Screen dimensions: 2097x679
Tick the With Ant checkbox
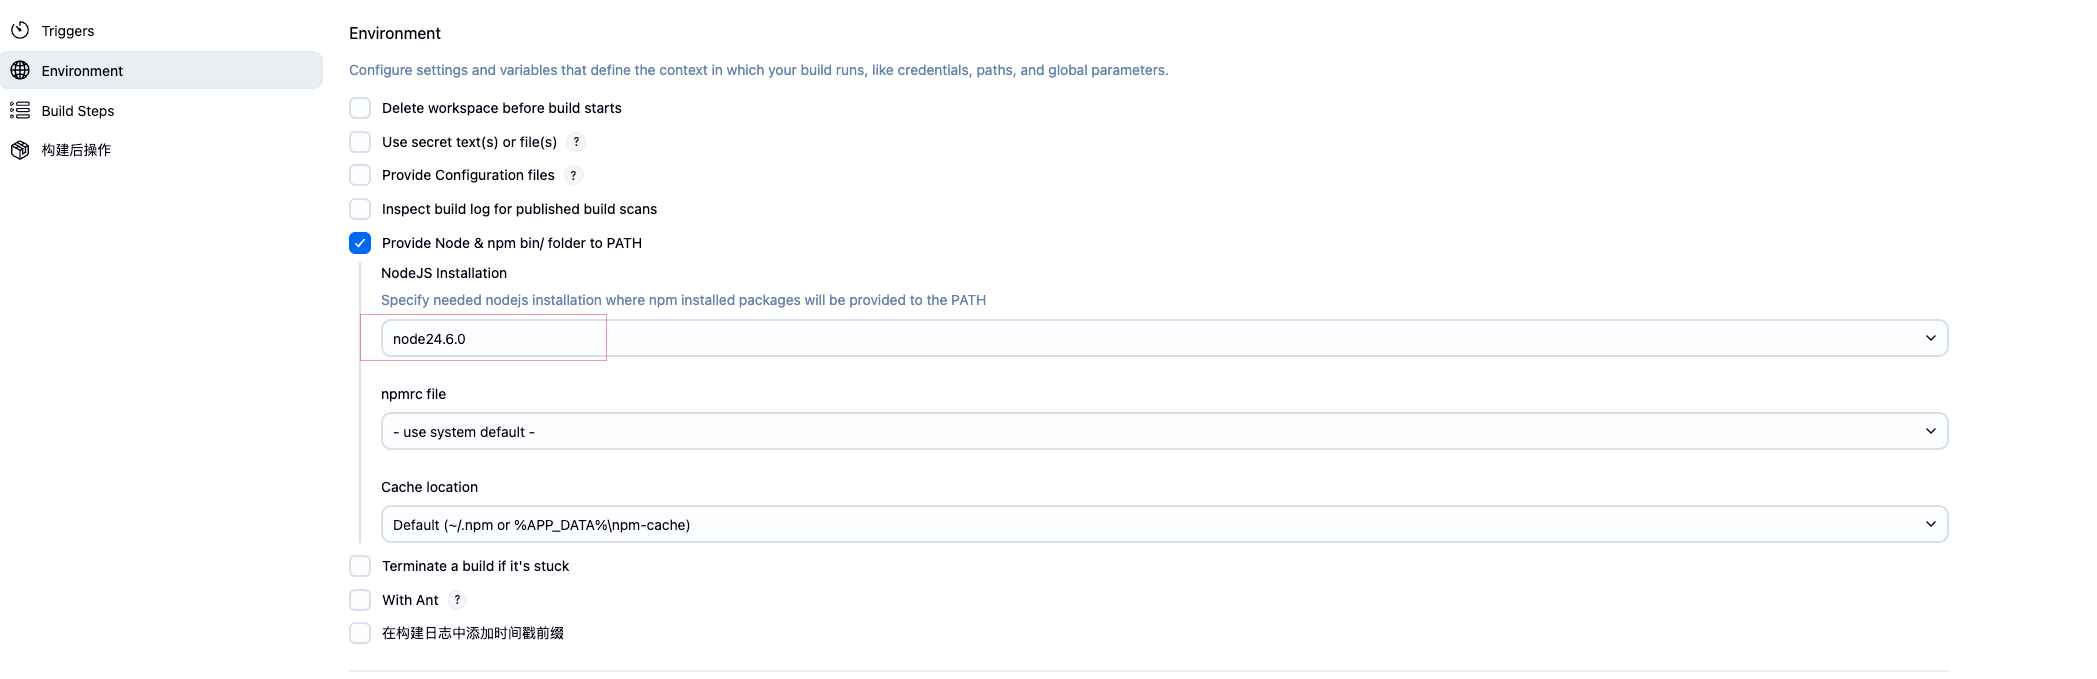click(360, 600)
